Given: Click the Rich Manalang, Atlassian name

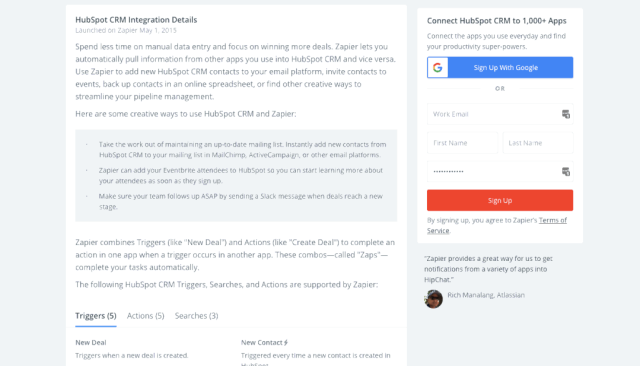Looking at the screenshot, I should pos(486,295).
